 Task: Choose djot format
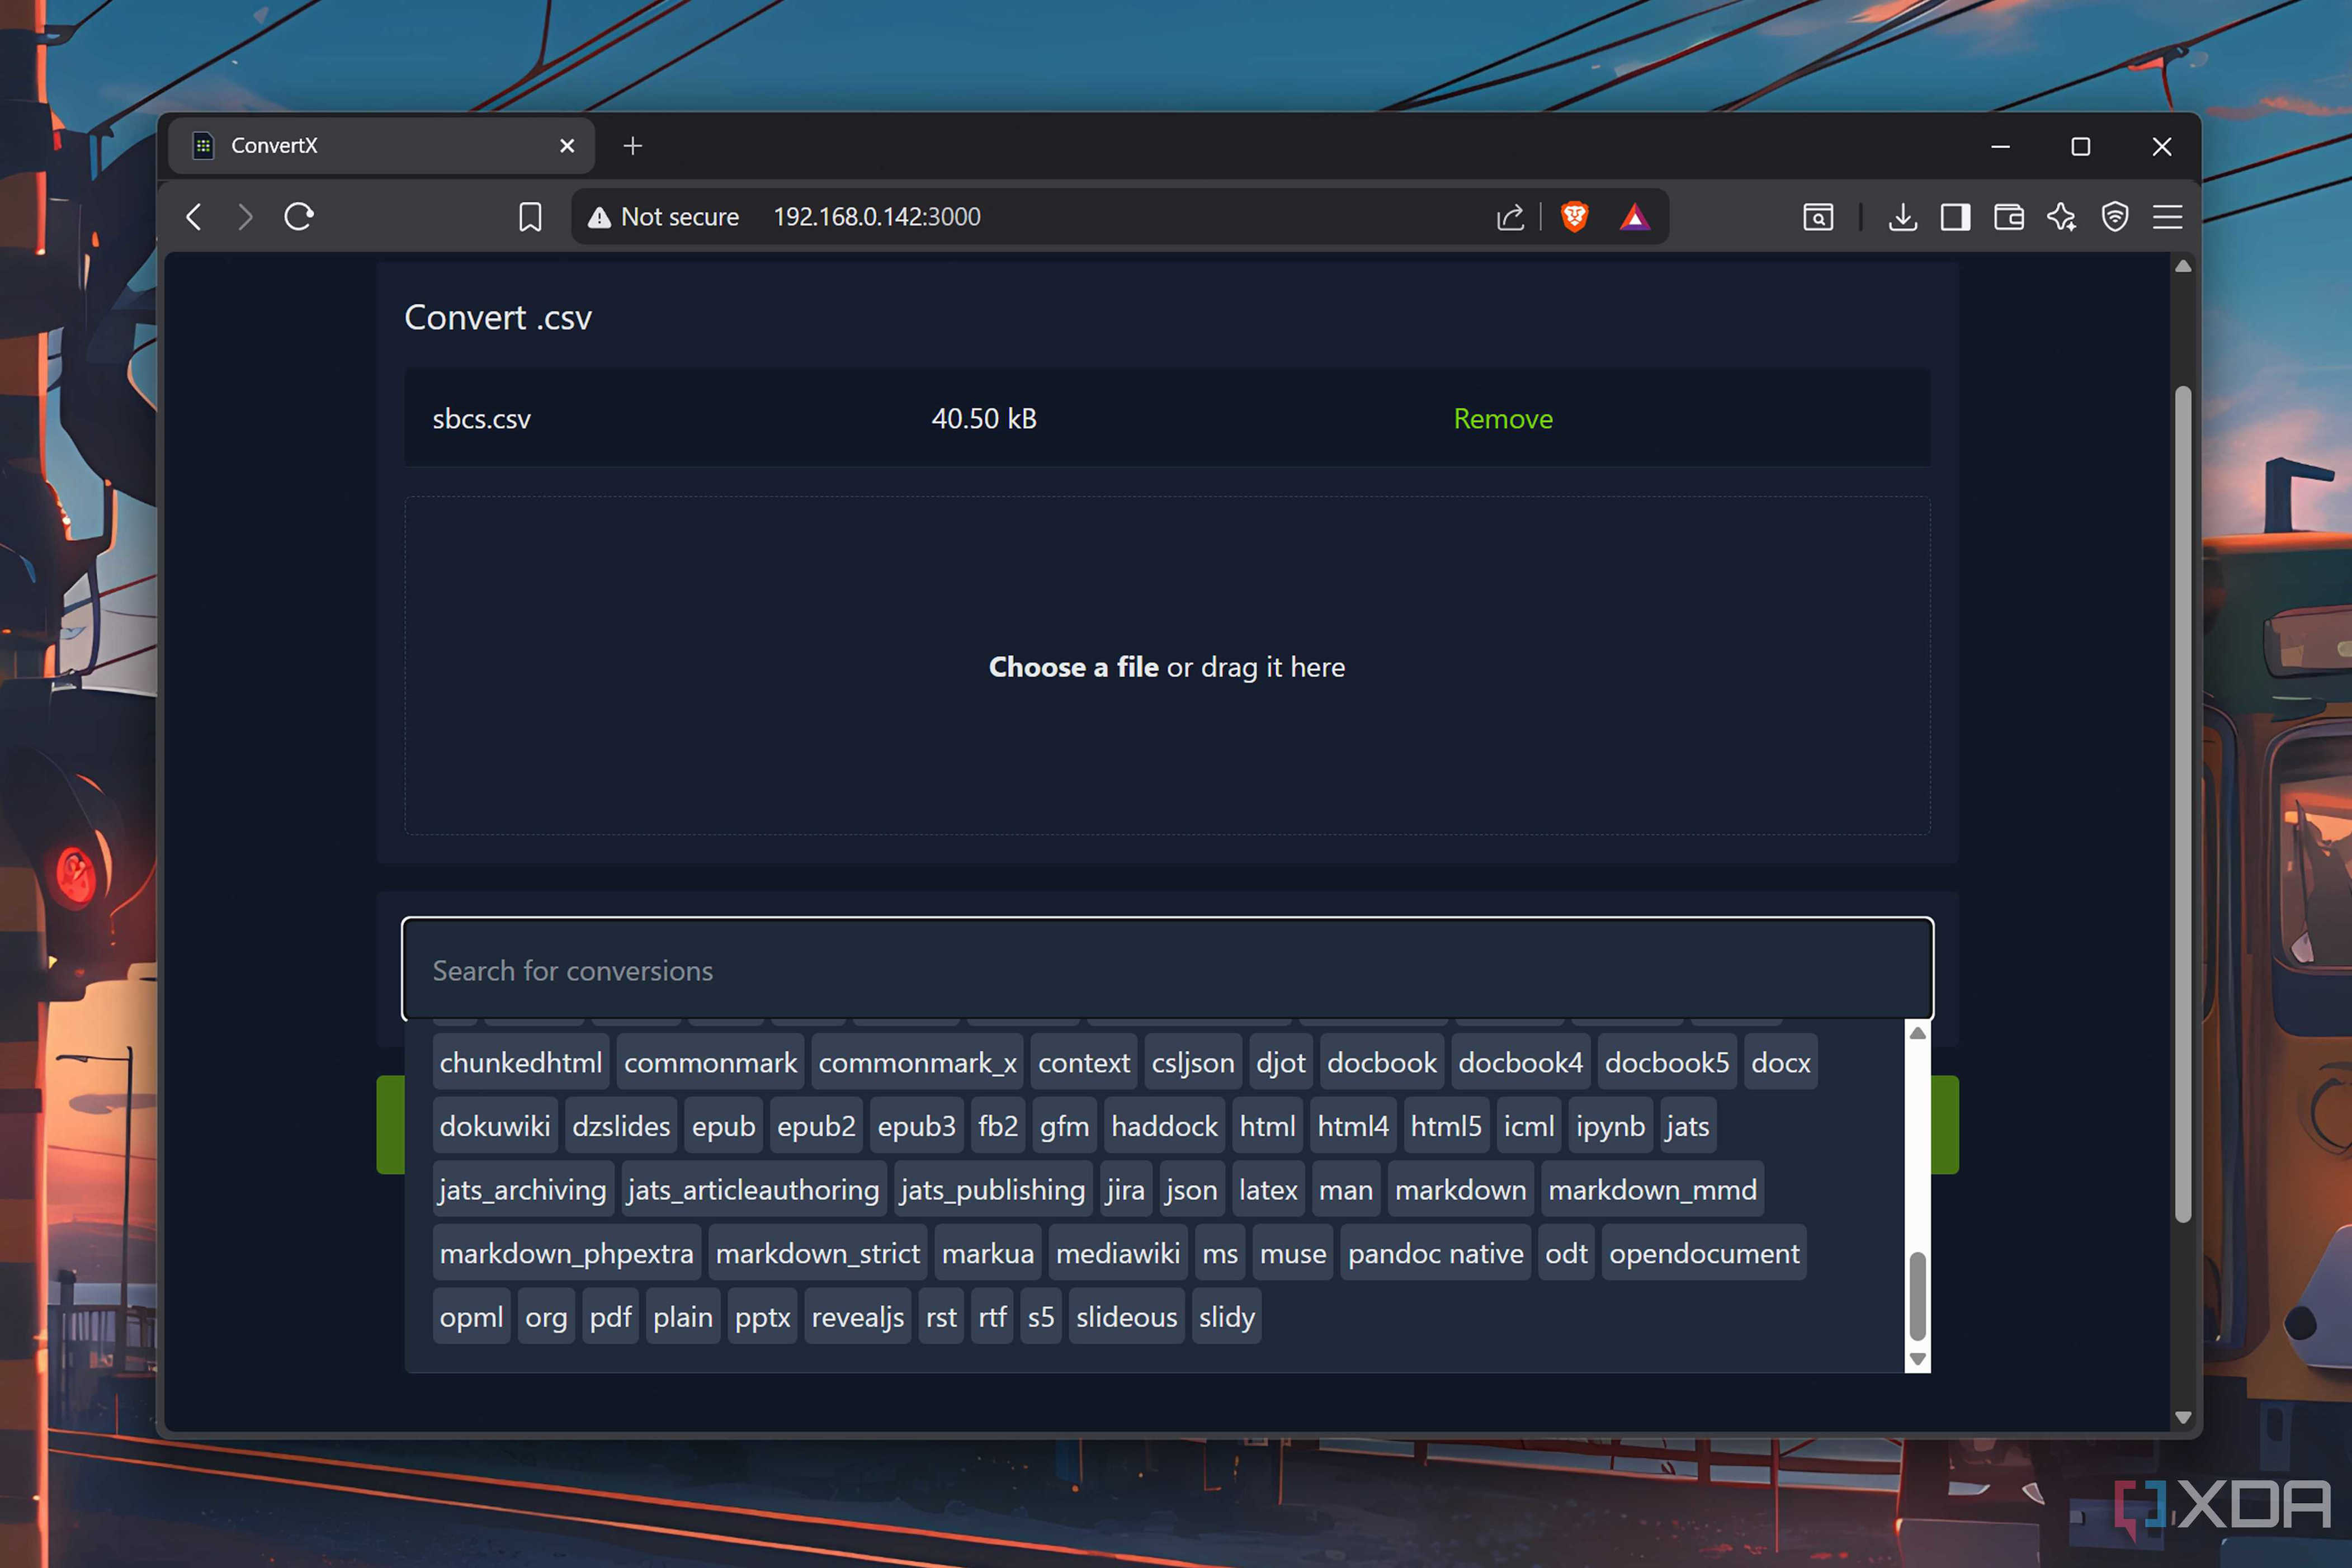[x=1281, y=1062]
